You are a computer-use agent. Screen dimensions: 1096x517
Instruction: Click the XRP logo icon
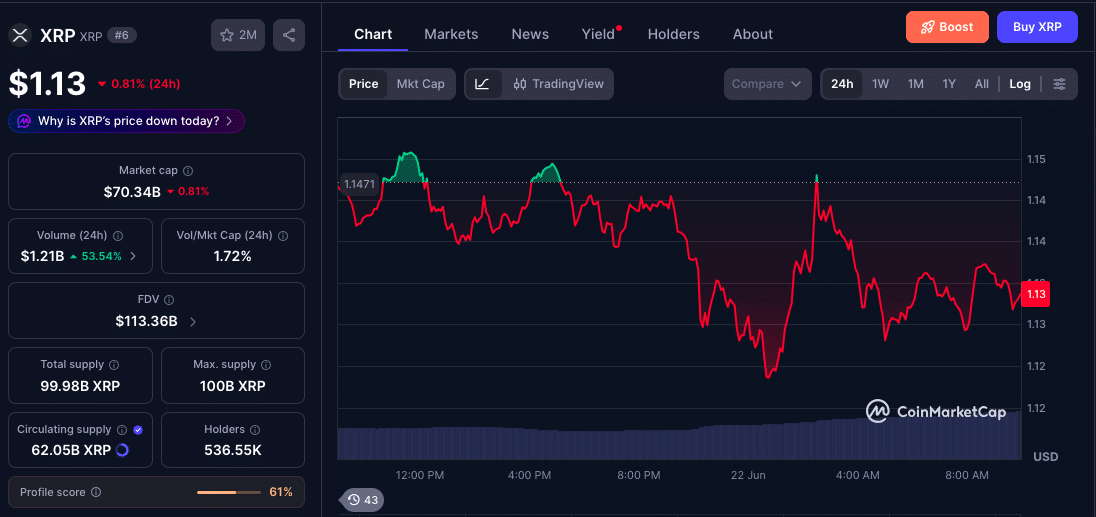coord(20,36)
